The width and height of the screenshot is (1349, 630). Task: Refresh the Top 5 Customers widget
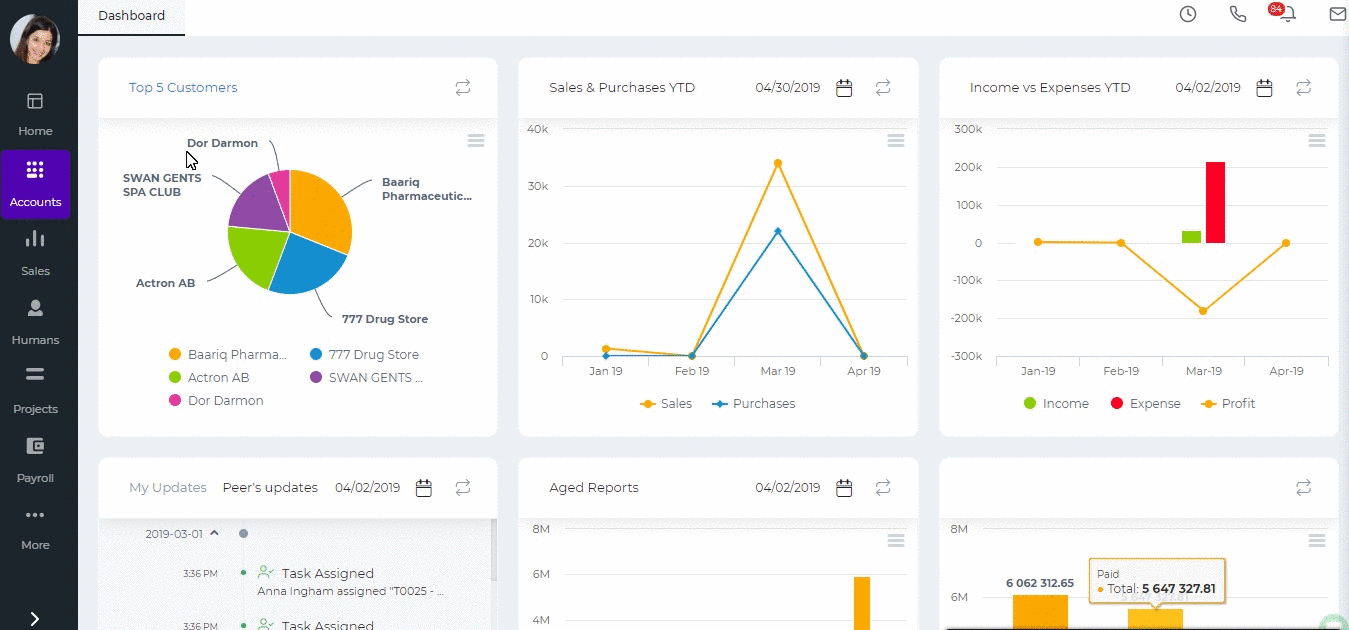(463, 88)
